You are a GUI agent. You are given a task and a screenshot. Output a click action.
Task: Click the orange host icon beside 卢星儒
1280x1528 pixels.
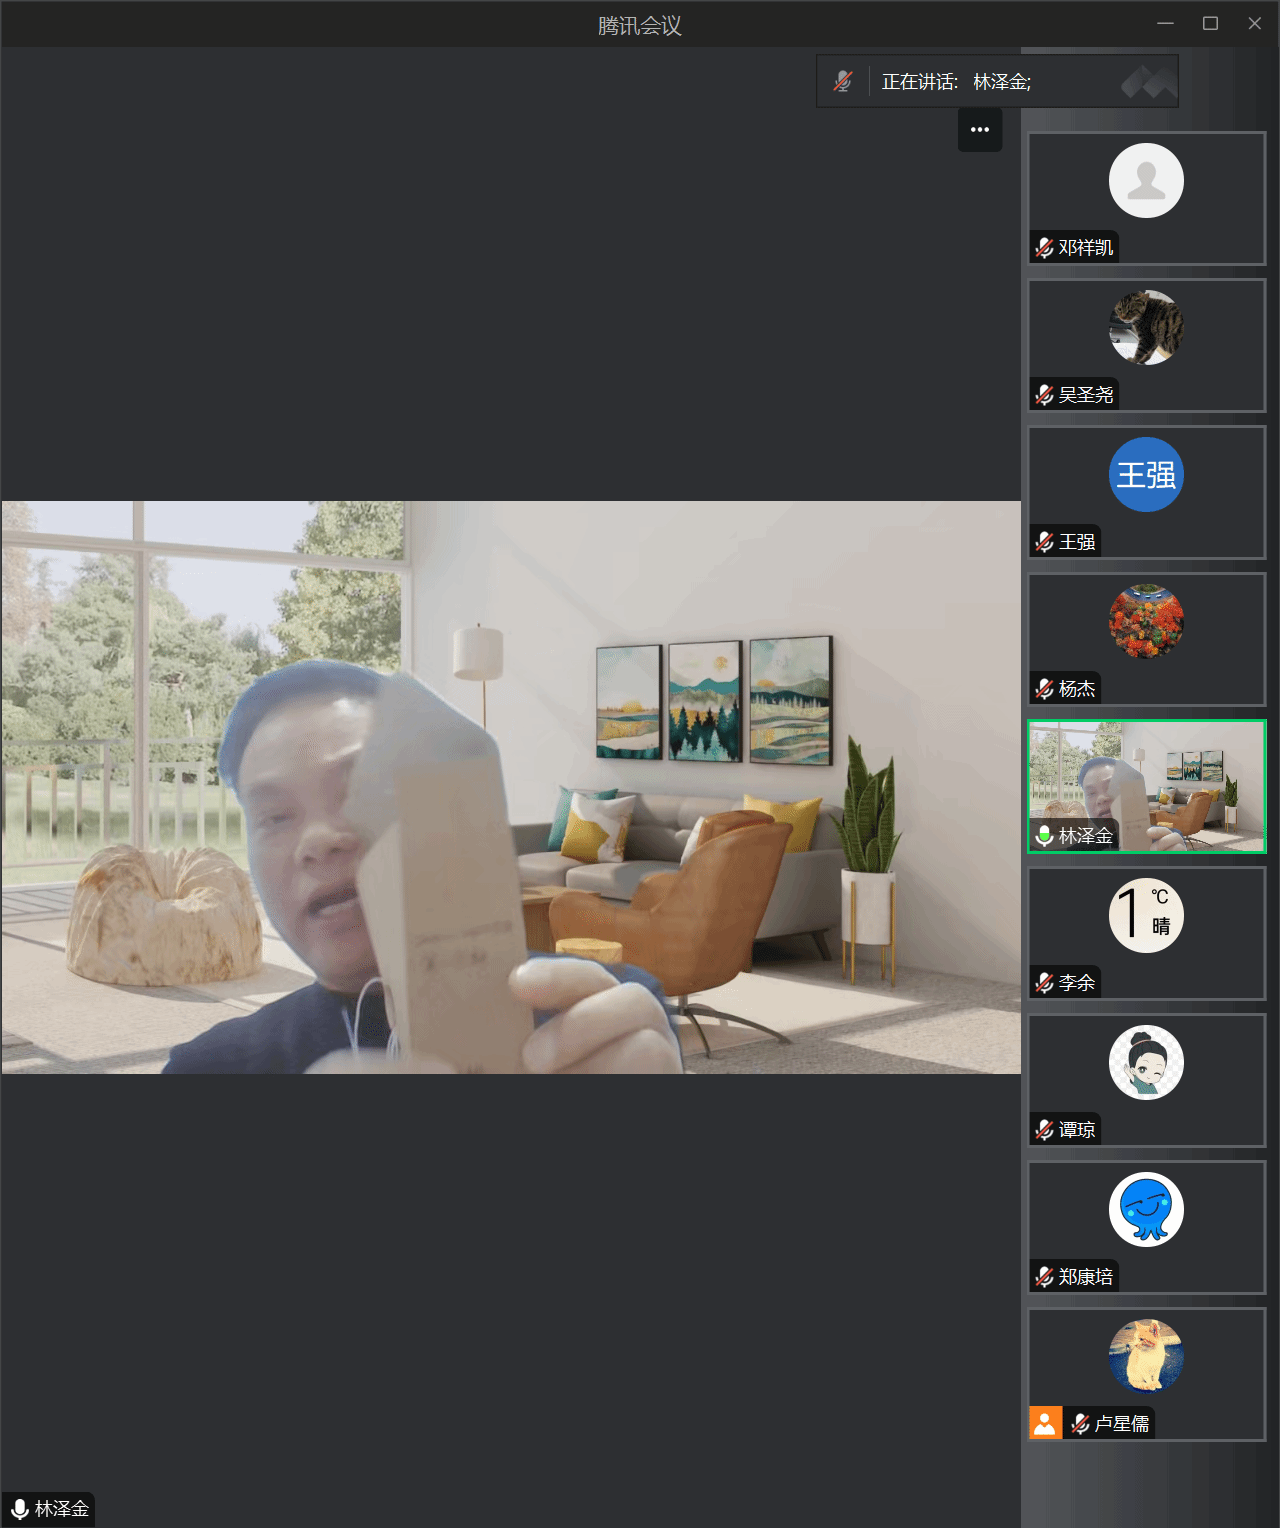[x=1045, y=1423]
